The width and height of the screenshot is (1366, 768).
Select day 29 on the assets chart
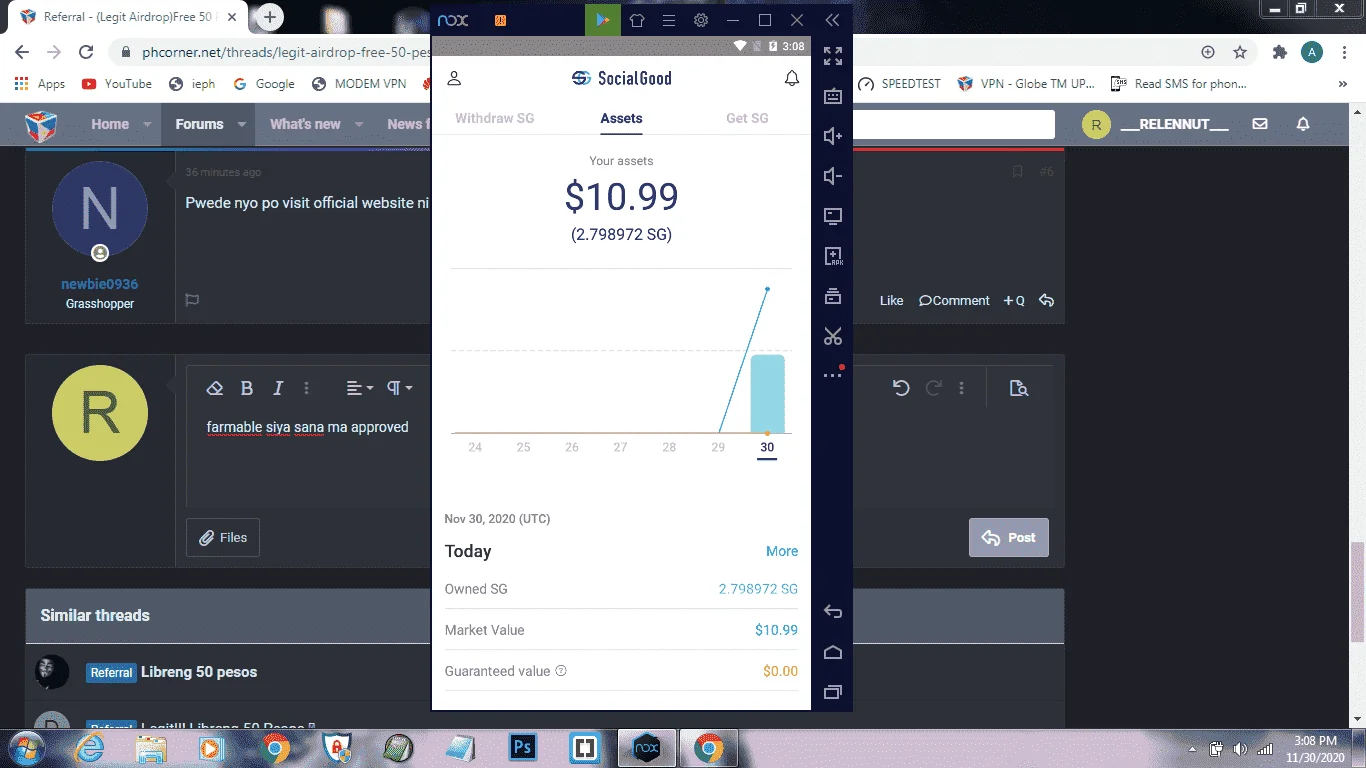(718, 447)
